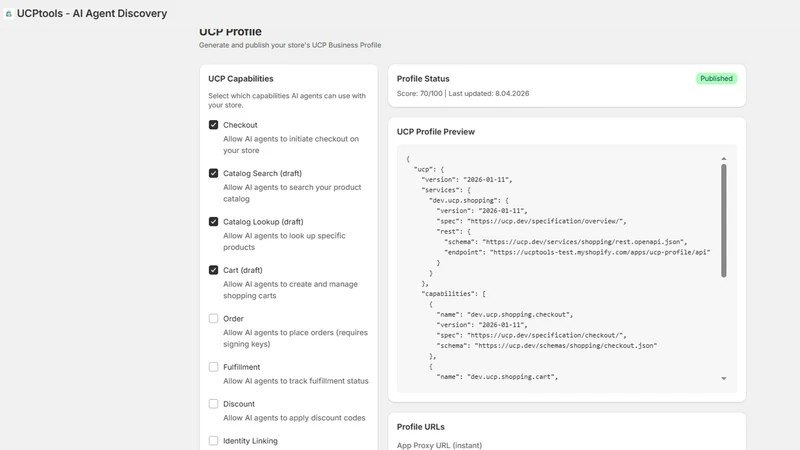This screenshot has width=800, height=450.
Task: Uncheck the Catalog Search (draft) checkbox
Action: [213, 173]
